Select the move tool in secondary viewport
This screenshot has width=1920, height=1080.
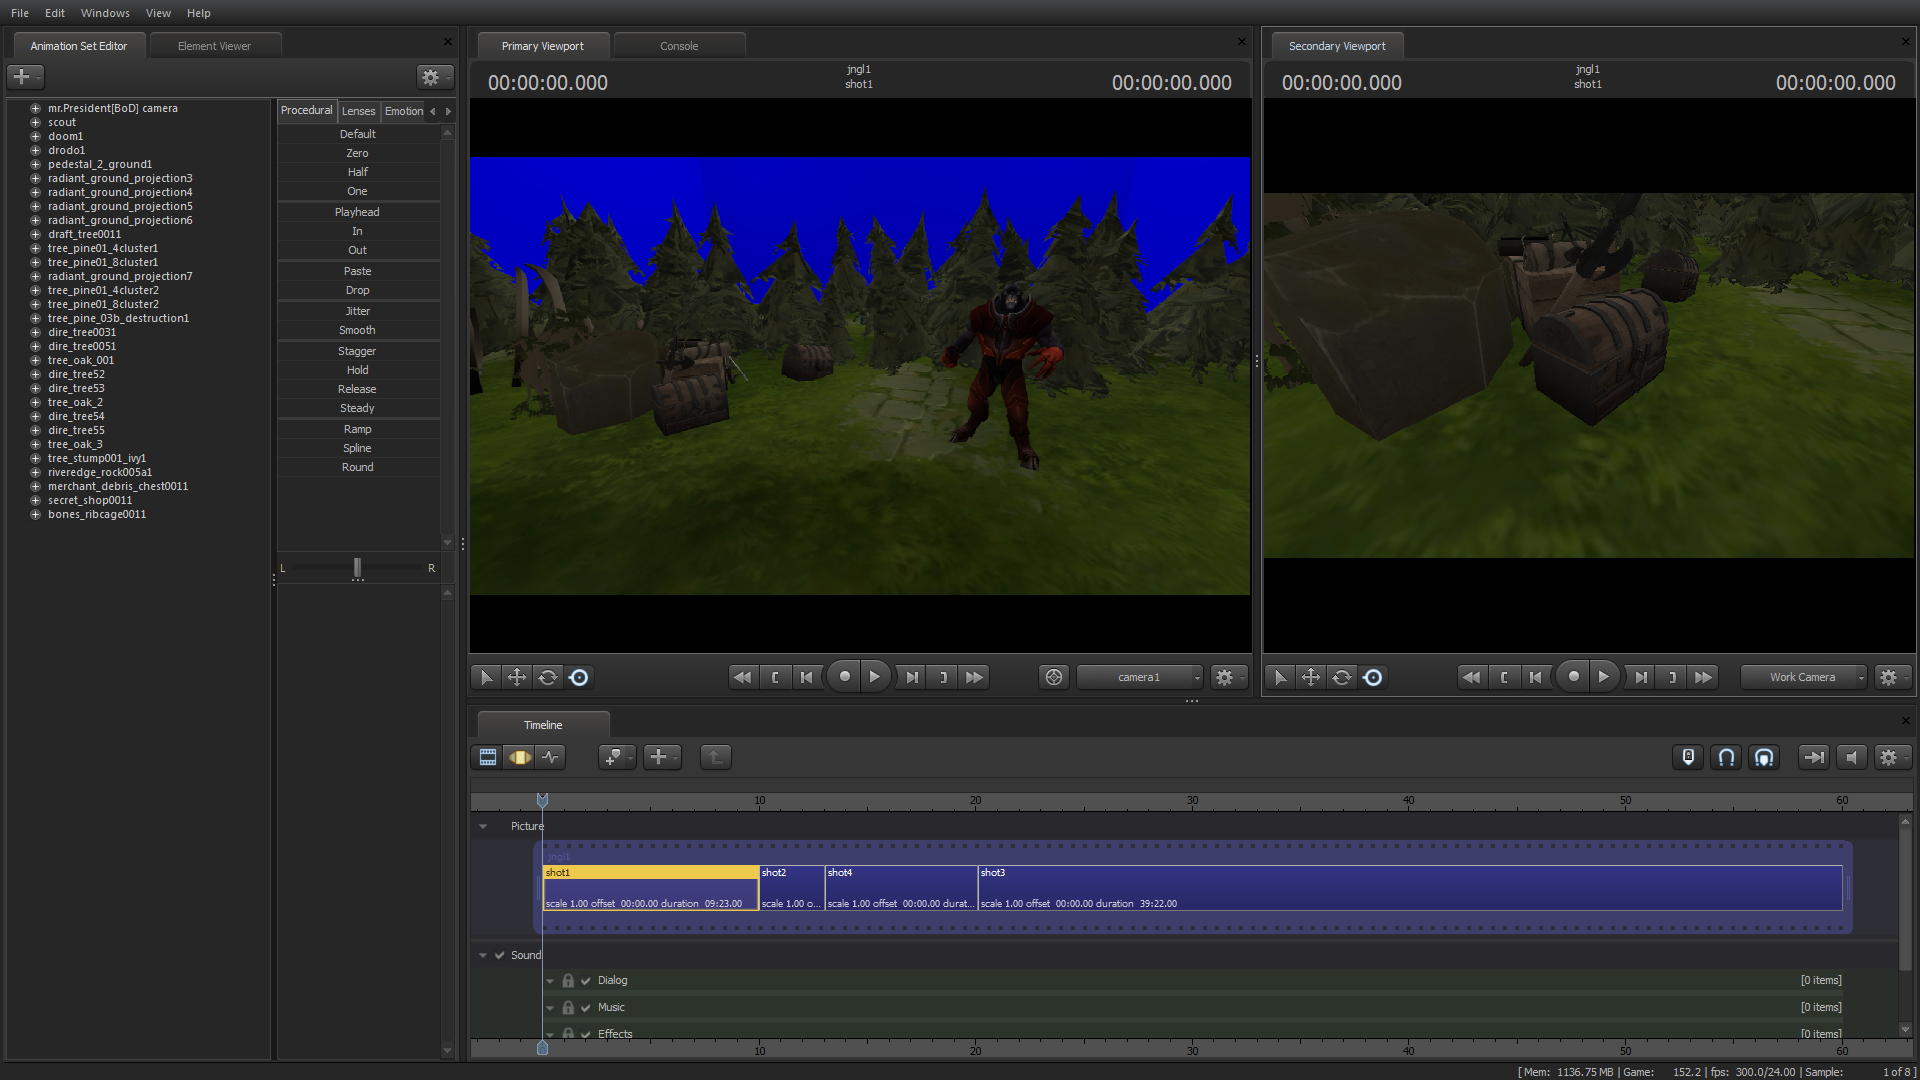tap(1310, 677)
